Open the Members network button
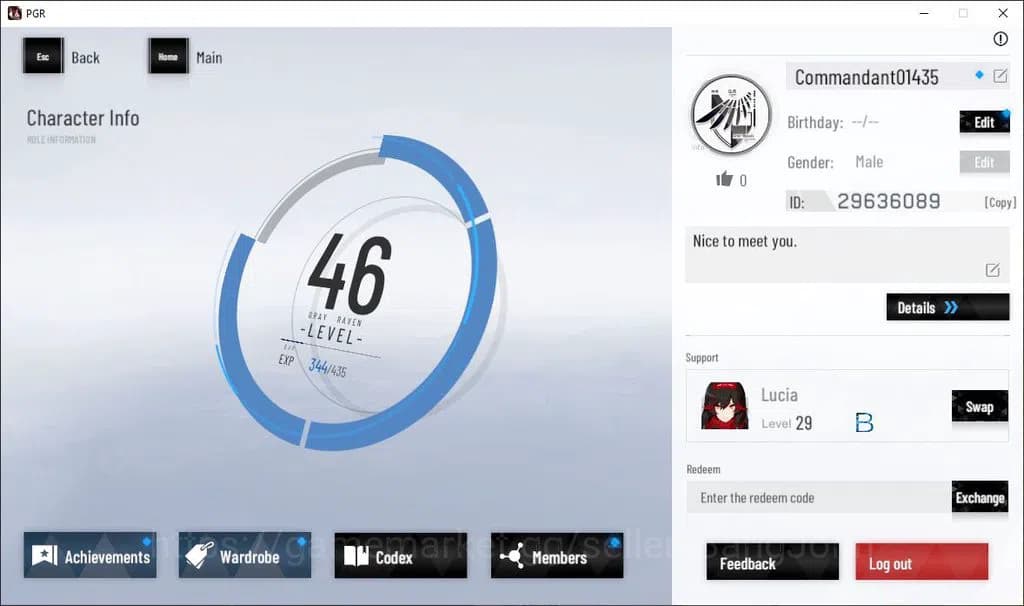1024x606 pixels. pyautogui.click(x=556, y=556)
